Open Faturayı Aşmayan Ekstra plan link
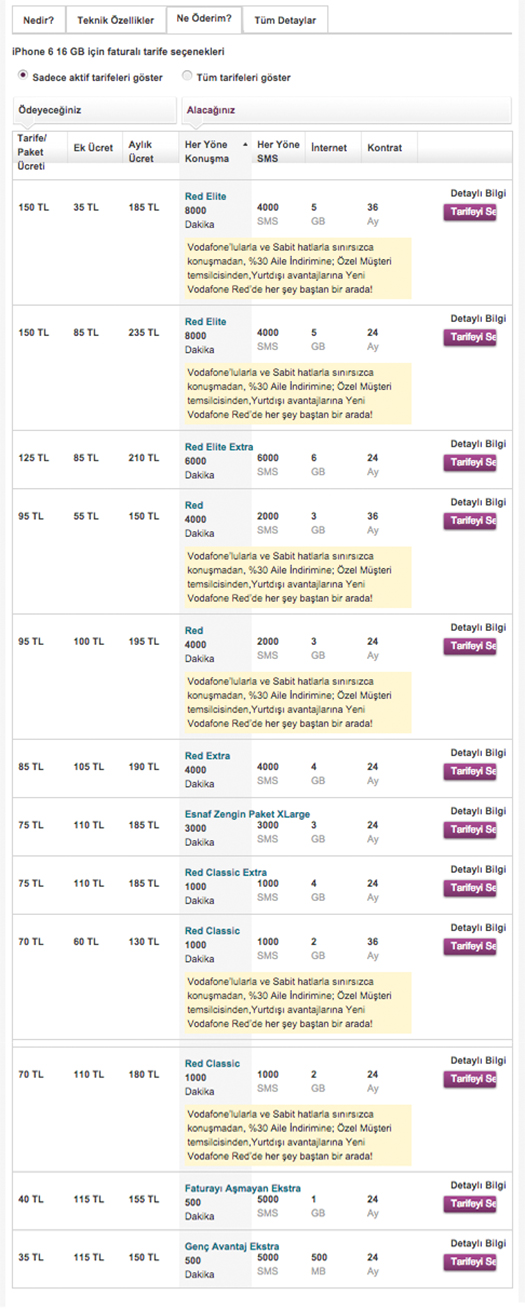The height and width of the screenshot is (1309, 525). (243, 1188)
